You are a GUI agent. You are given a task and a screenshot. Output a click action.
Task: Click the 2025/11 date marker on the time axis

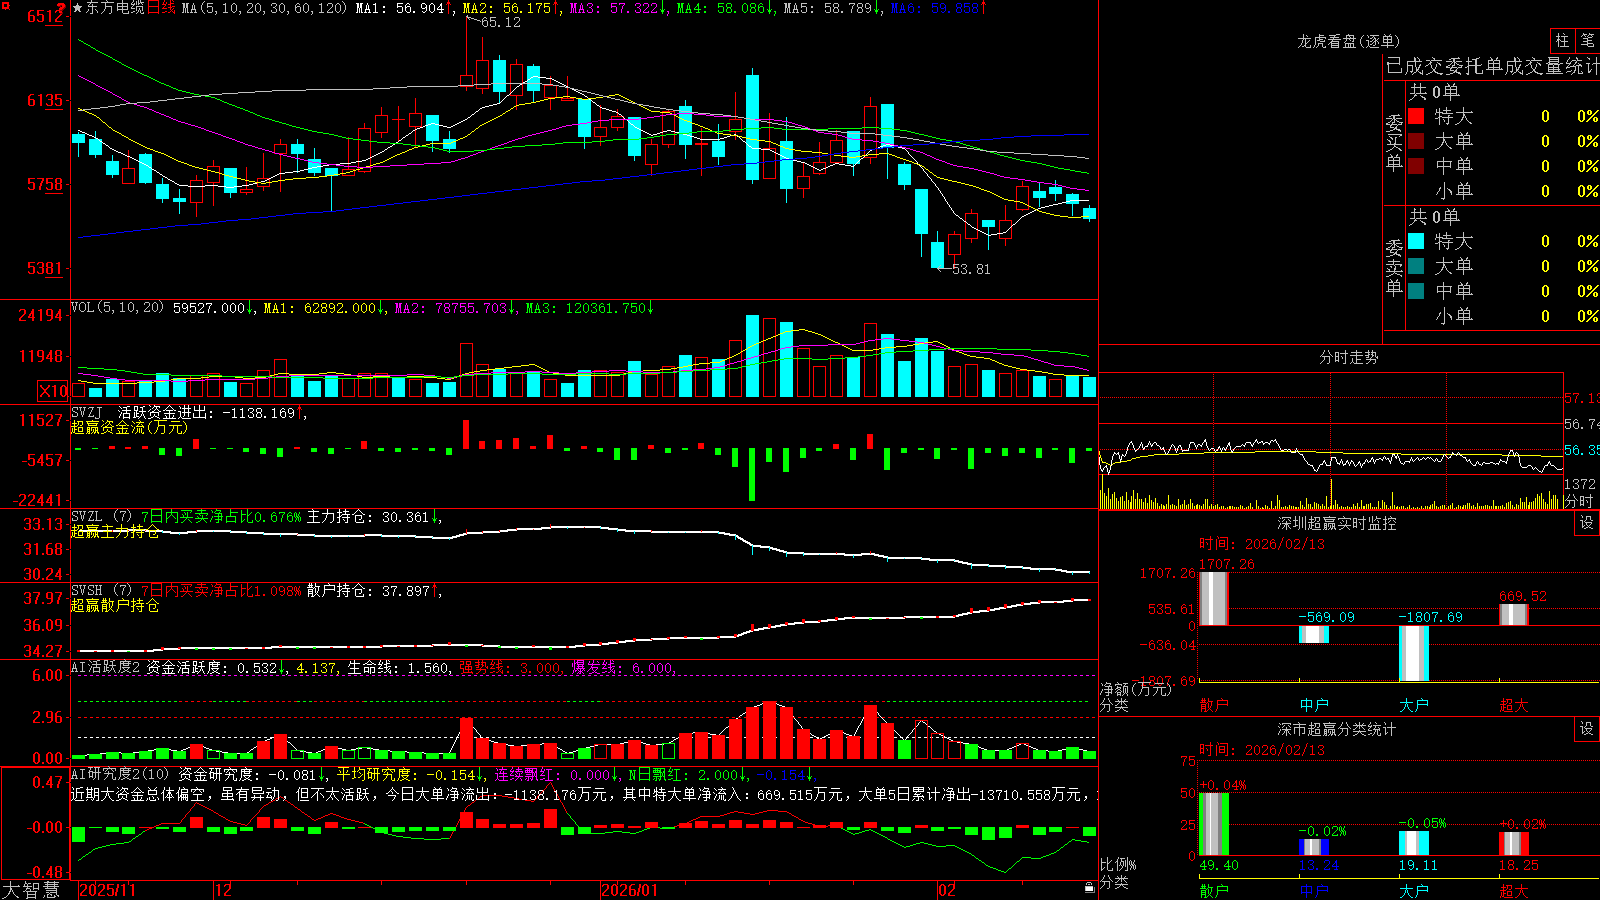[x=107, y=890]
